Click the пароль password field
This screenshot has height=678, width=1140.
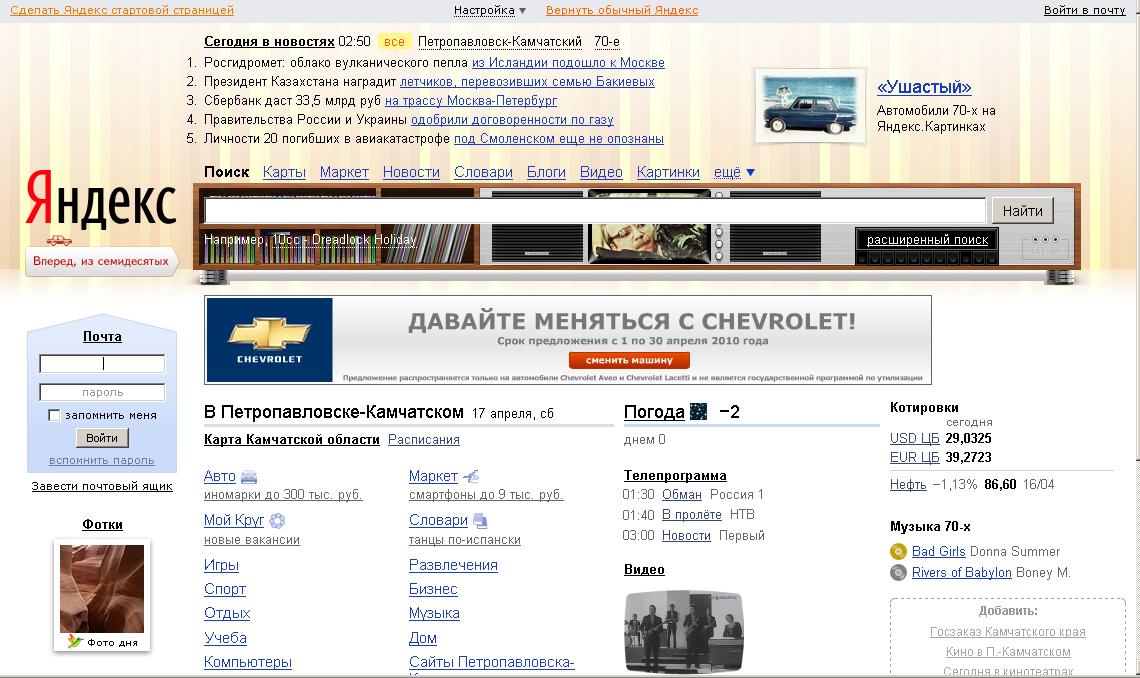point(102,392)
